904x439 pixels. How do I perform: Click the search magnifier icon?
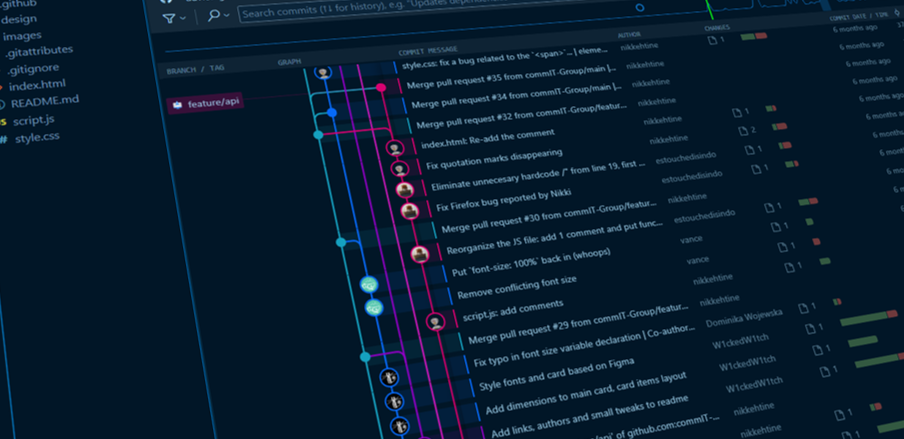[213, 16]
